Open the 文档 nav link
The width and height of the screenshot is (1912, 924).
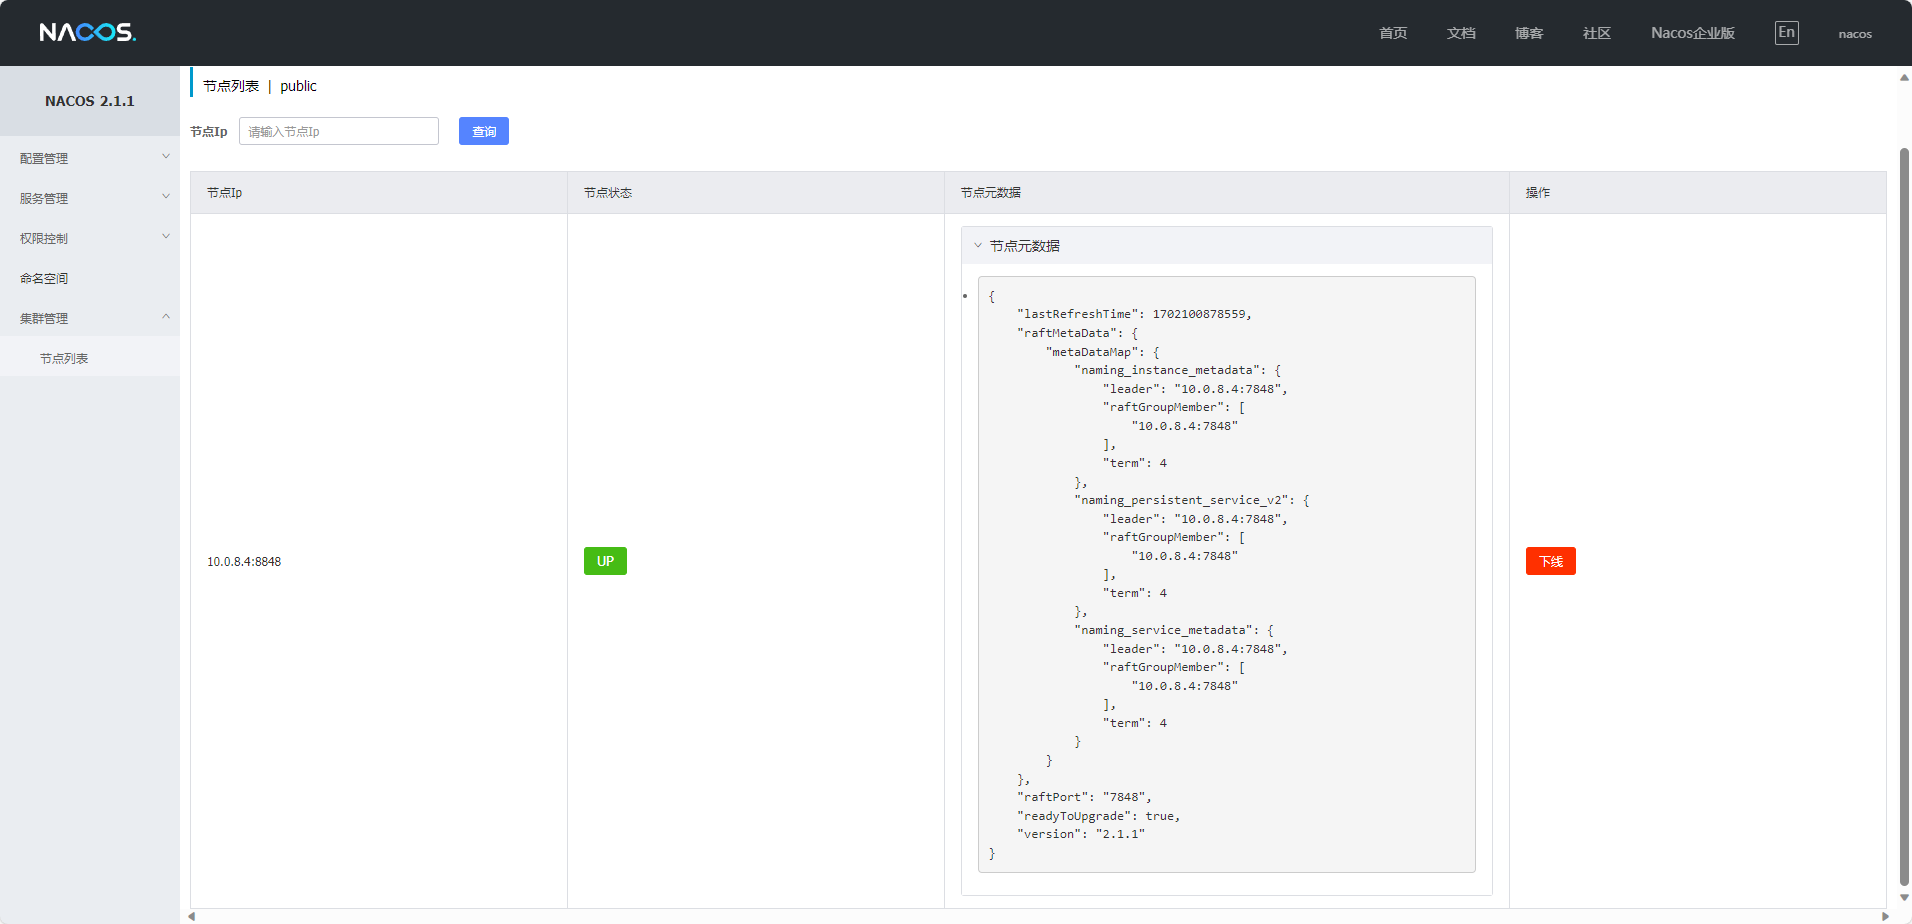click(x=1461, y=33)
